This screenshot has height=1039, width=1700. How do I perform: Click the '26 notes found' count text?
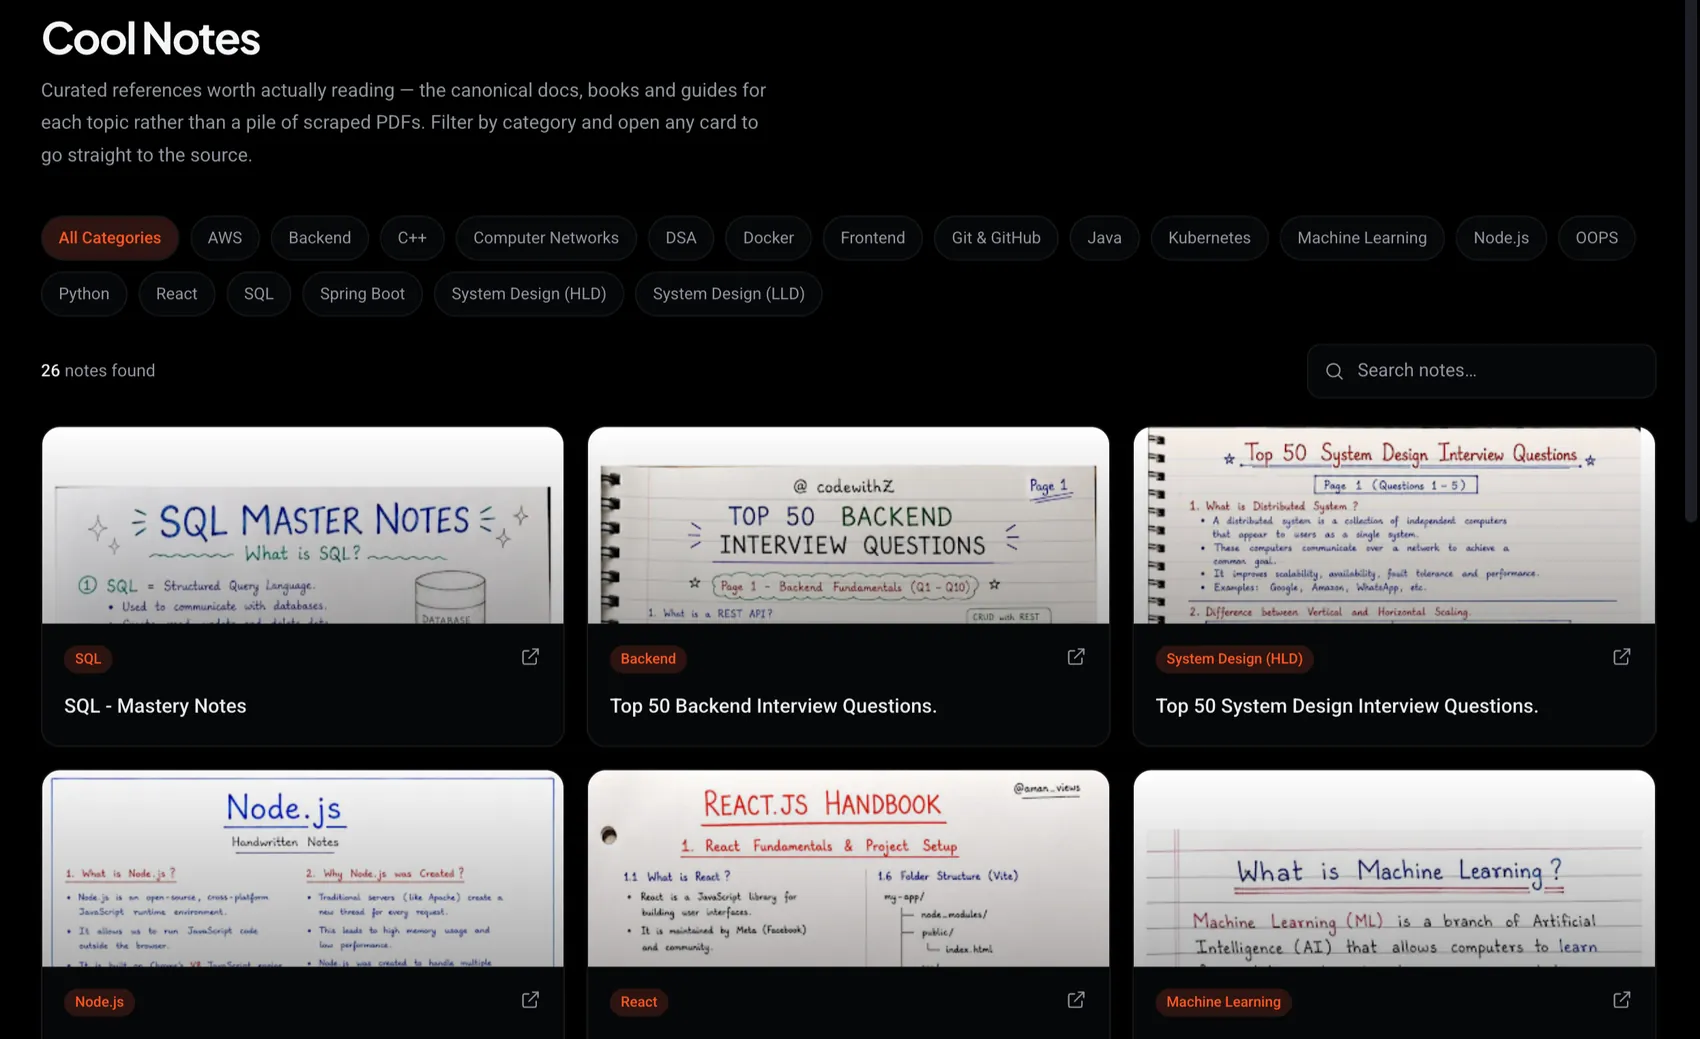pos(98,371)
